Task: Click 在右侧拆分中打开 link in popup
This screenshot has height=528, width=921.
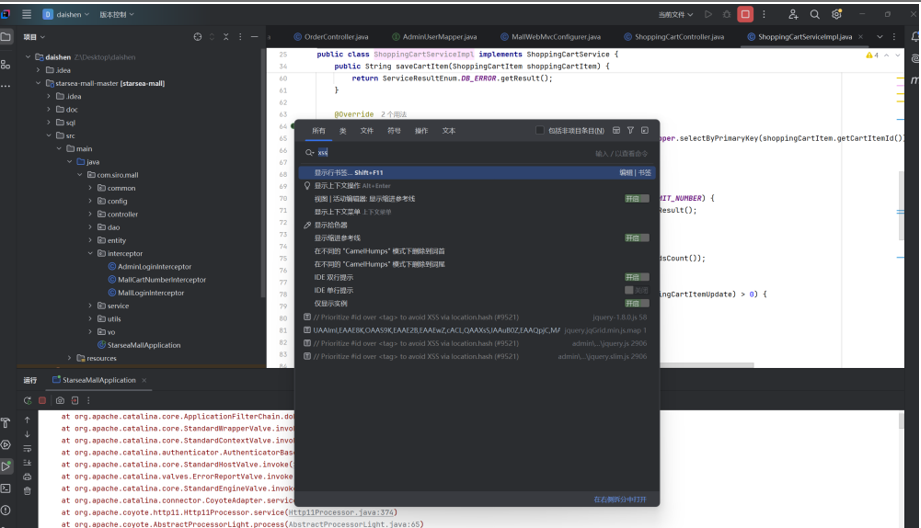Action: tap(620, 499)
